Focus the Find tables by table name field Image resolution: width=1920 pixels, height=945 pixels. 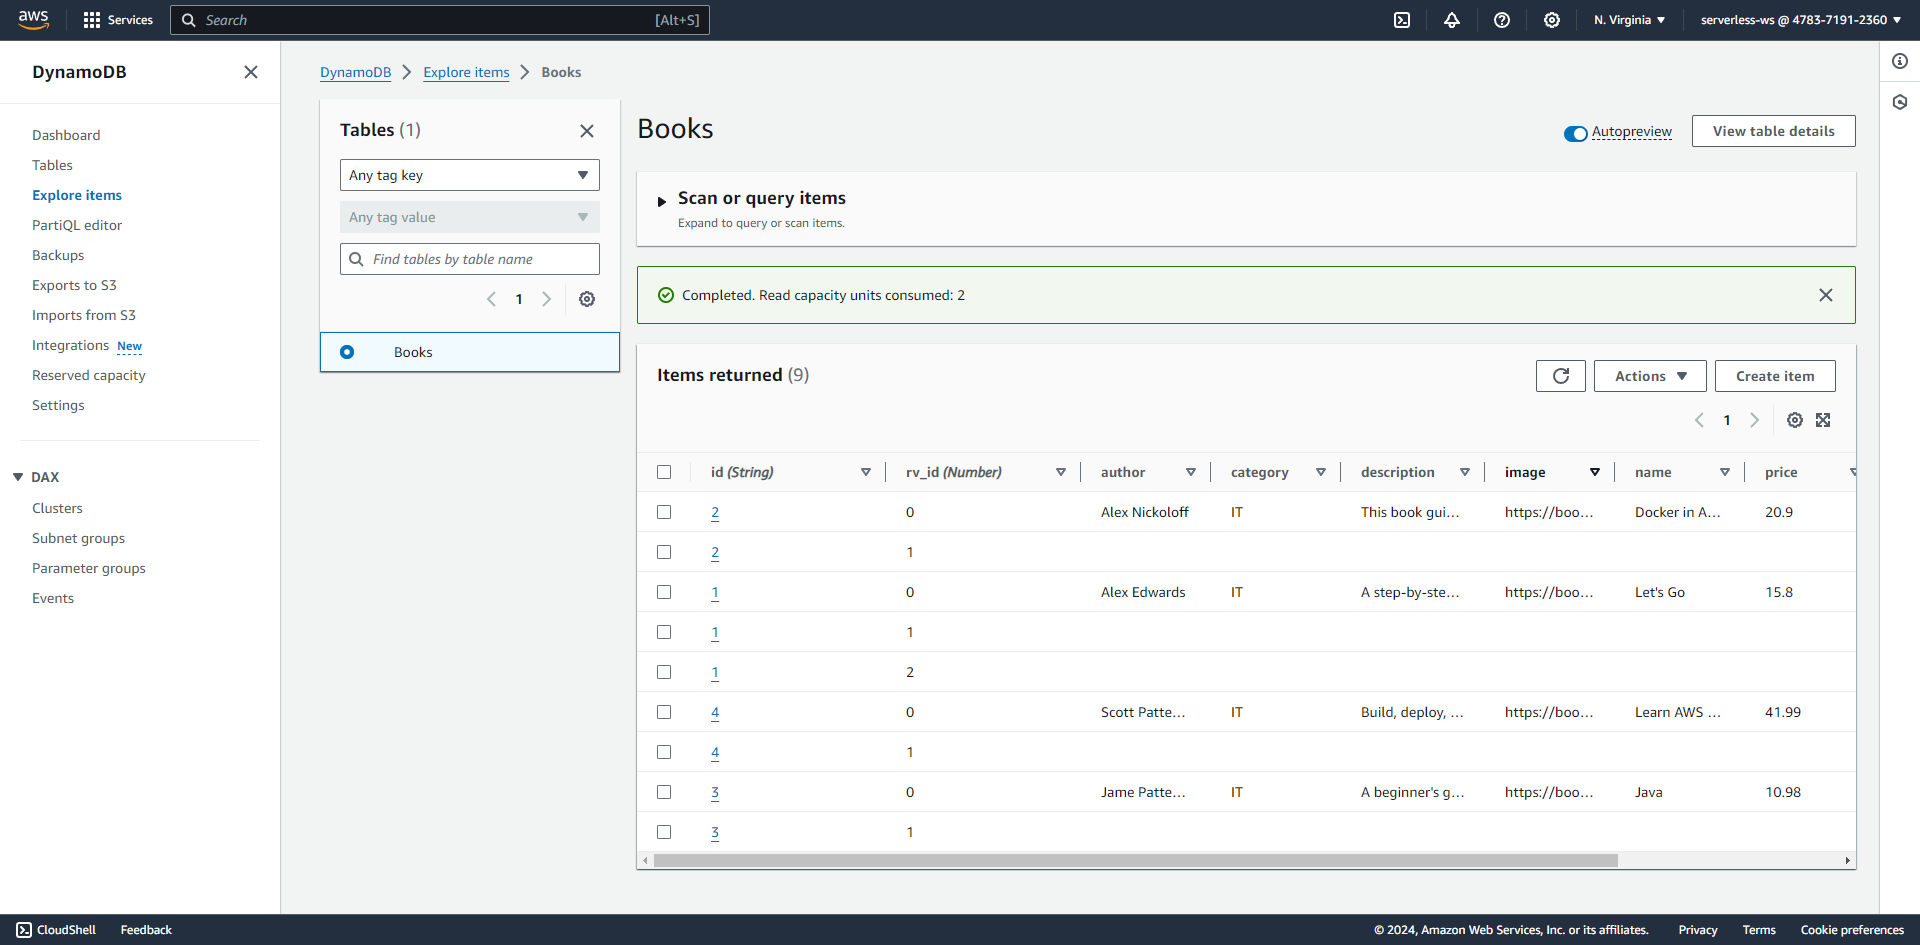pos(470,259)
